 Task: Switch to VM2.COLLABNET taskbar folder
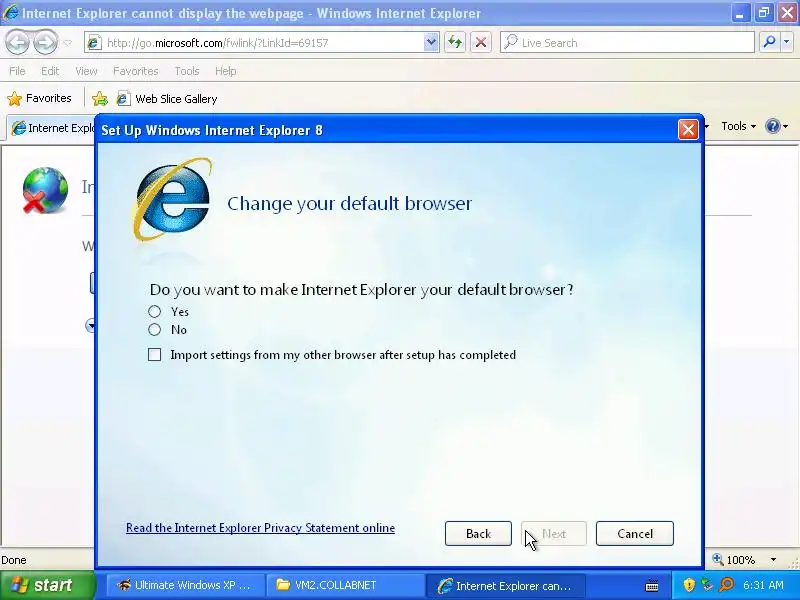pos(346,585)
